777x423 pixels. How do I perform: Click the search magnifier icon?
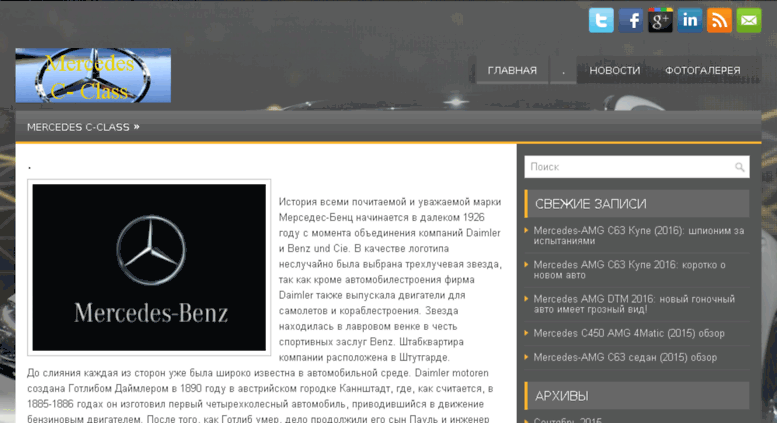point(739,167)
